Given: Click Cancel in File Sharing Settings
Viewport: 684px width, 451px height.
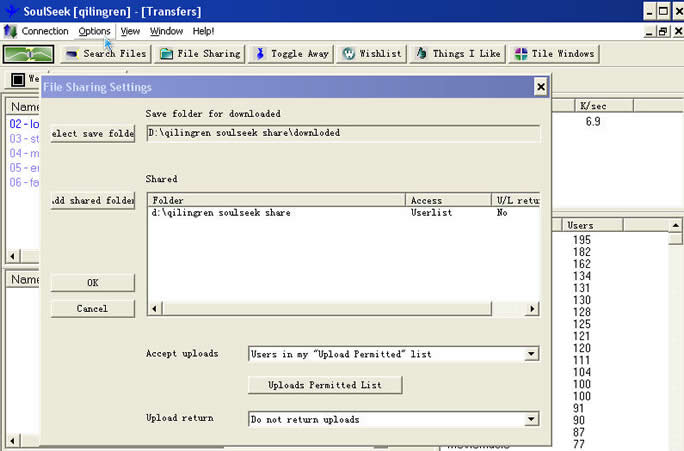Looking at the screenshot, I should (x=92, y=308).
